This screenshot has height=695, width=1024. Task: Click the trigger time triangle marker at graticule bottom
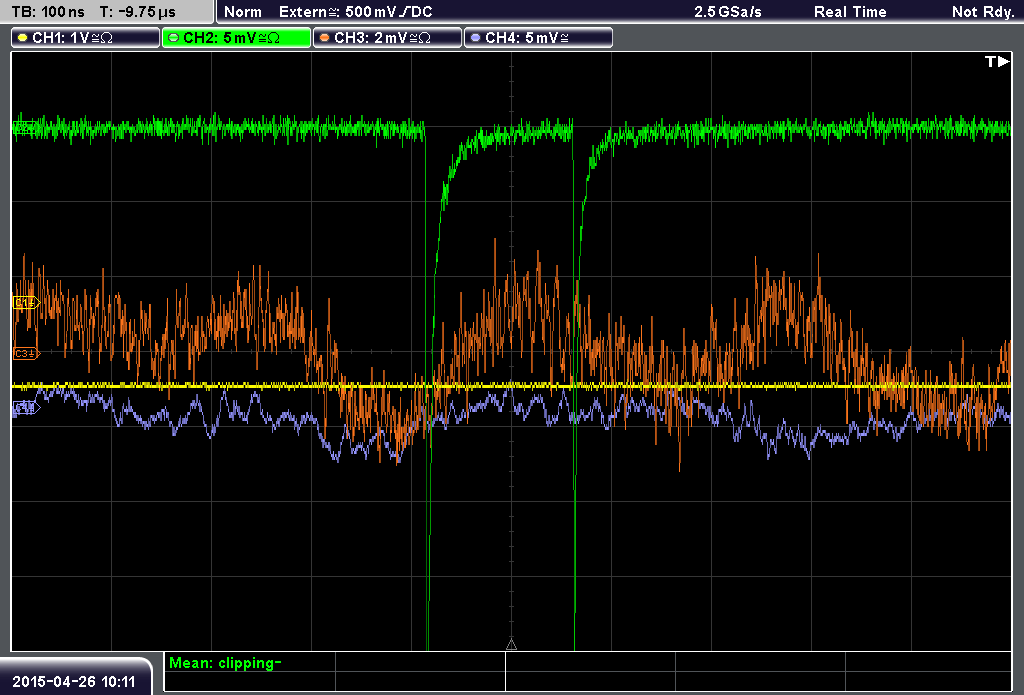(511, 645)
